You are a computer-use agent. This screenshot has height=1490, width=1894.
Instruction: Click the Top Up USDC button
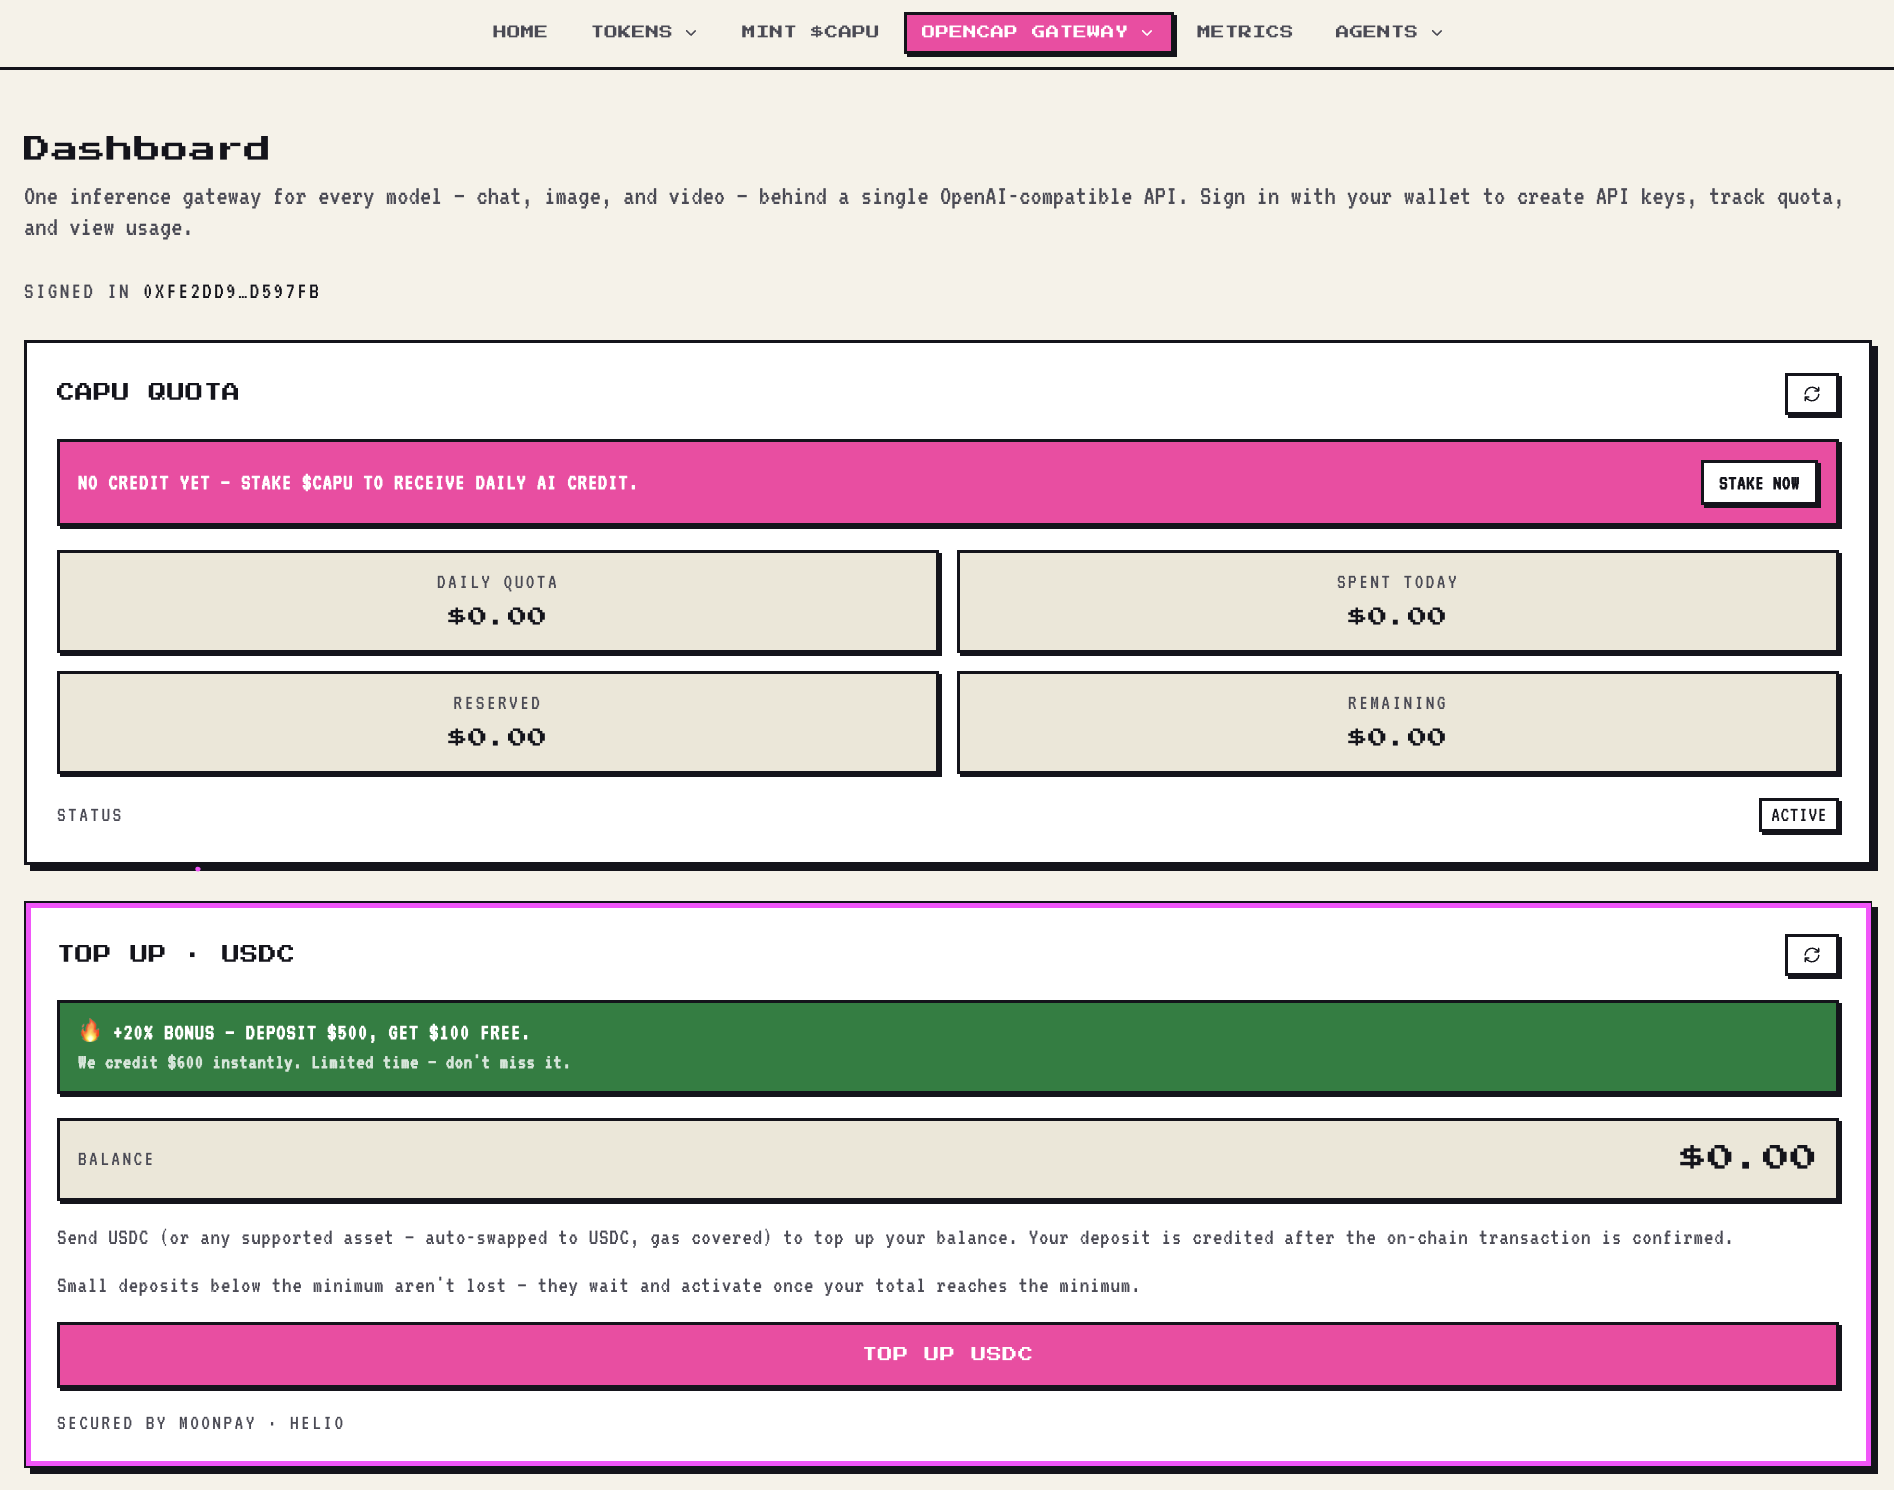pos(948,1354)
